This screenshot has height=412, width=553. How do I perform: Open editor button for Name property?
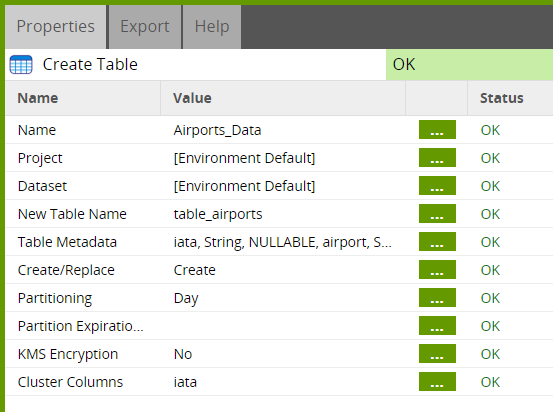click(x=437, y=129)
